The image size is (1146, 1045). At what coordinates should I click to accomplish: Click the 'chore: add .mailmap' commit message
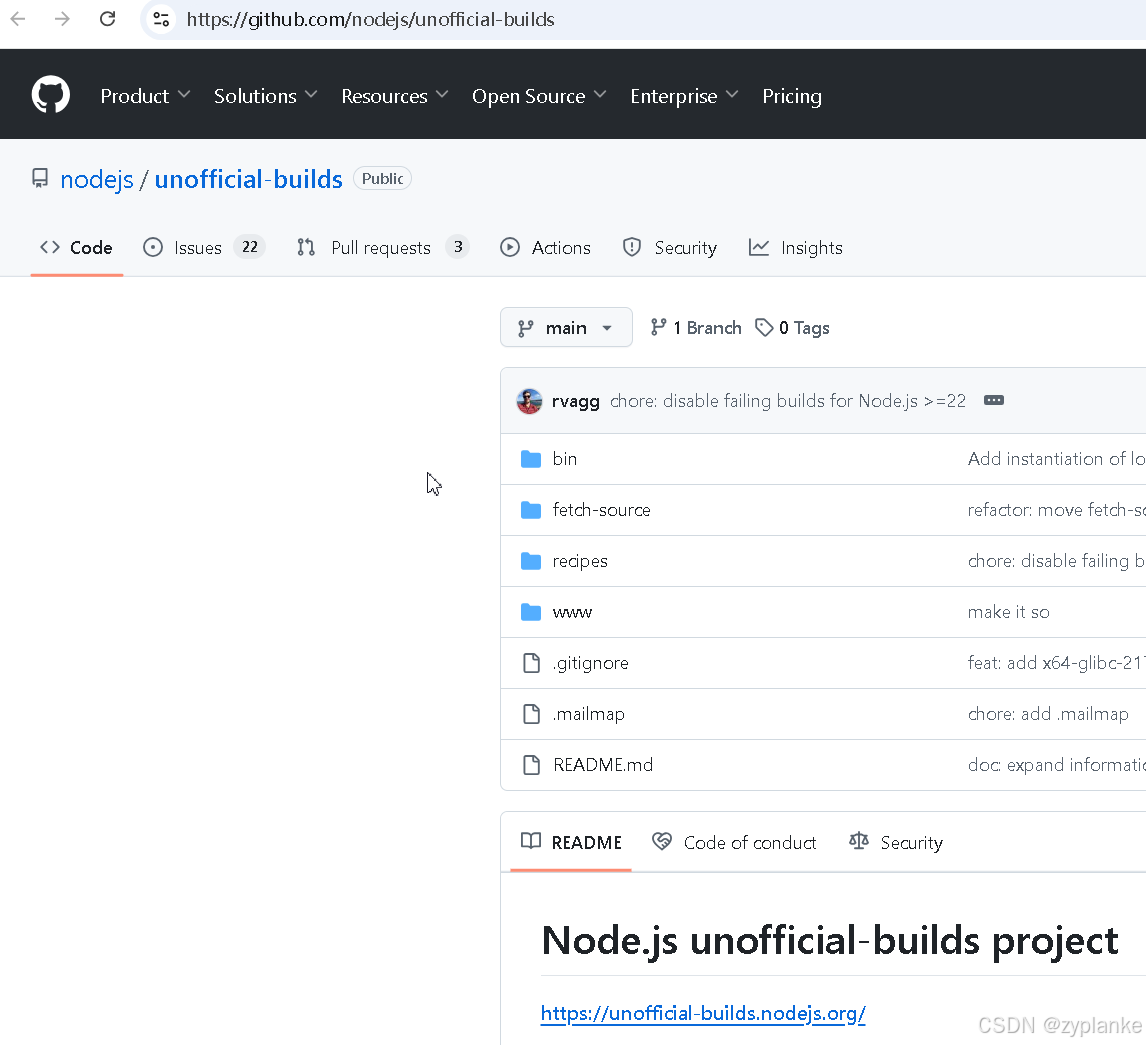tap(1048, 714)
